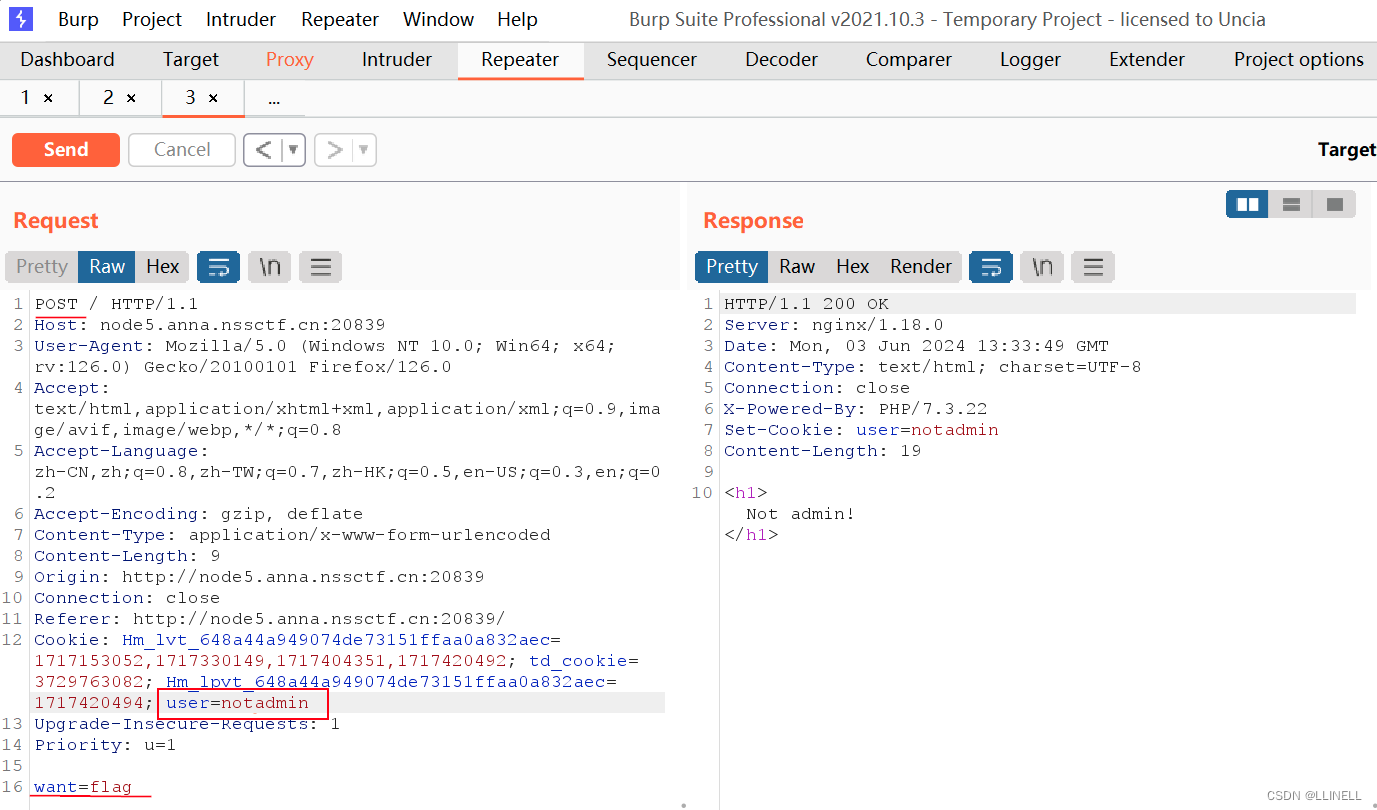The width and height of the screenshot is (1377, 810).
Task: Click the Cancel button
Action: point(182,150)
